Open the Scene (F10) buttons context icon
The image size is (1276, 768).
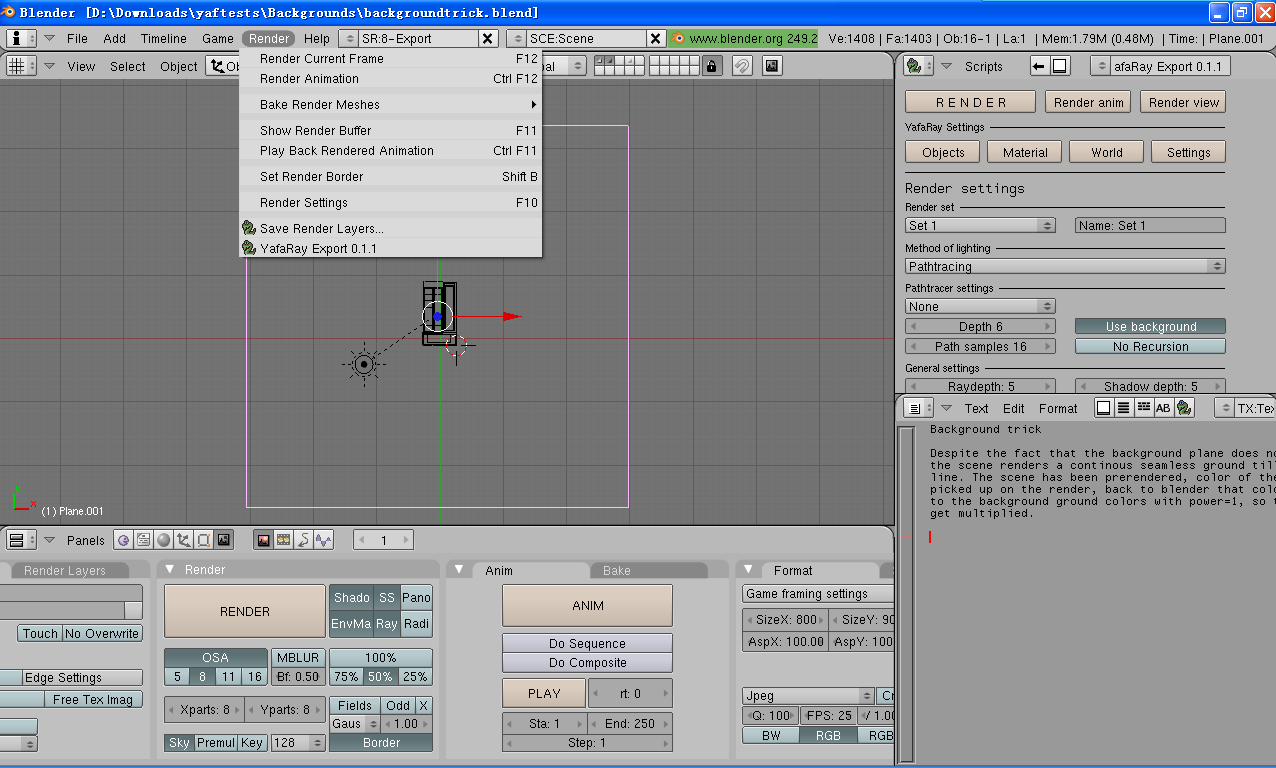pyautogui.click(x=223, y=540)
